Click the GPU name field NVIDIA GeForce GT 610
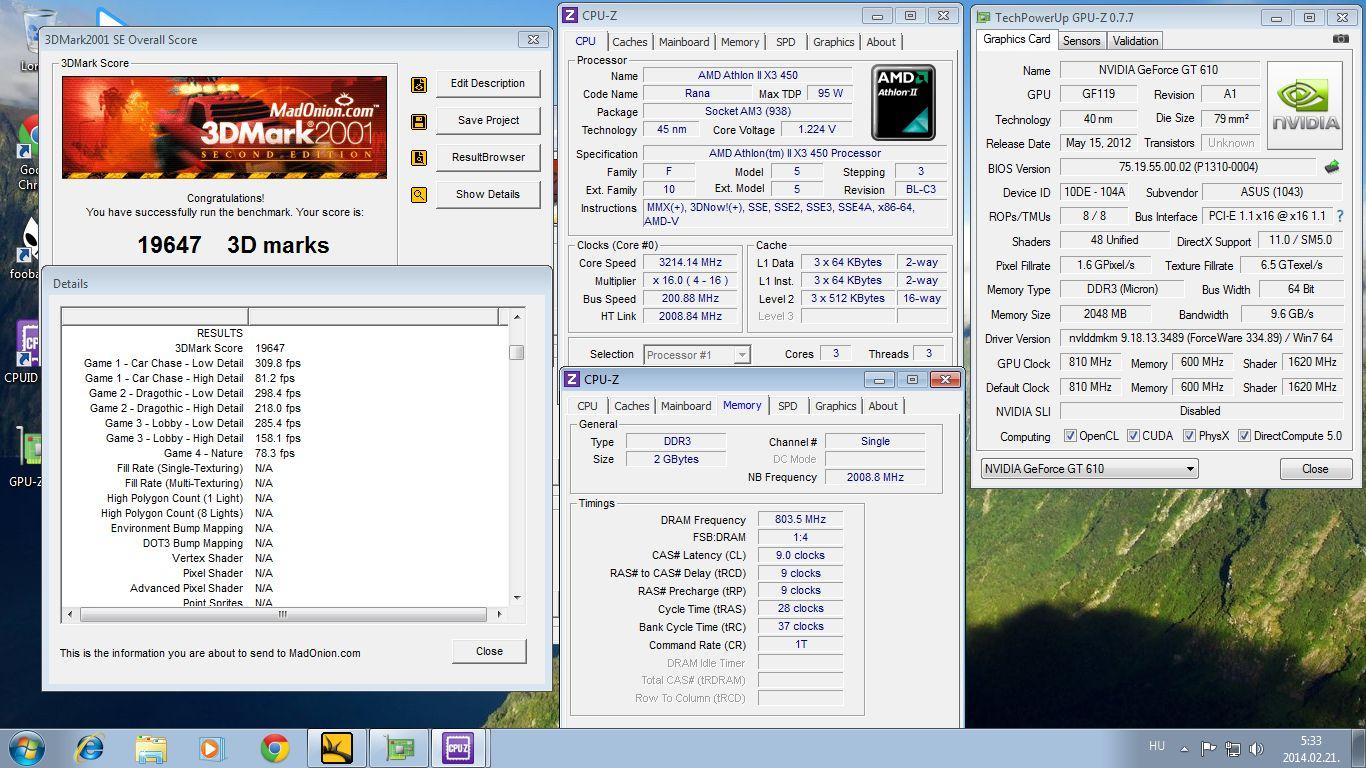Viewport: 1366px width, 768px height. click(x=1161, y=70)
